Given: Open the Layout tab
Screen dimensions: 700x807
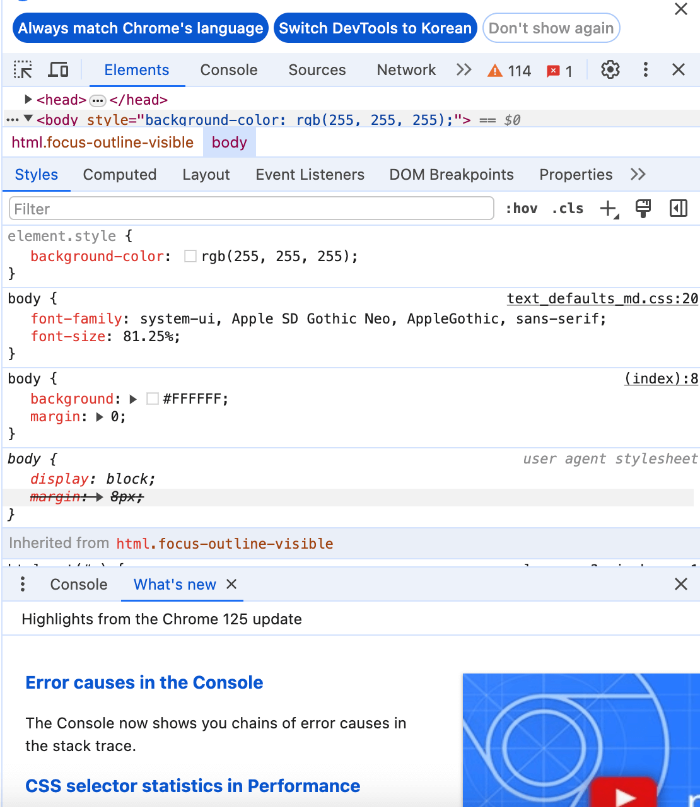Looking at the screenshot, I should (206, 174).
